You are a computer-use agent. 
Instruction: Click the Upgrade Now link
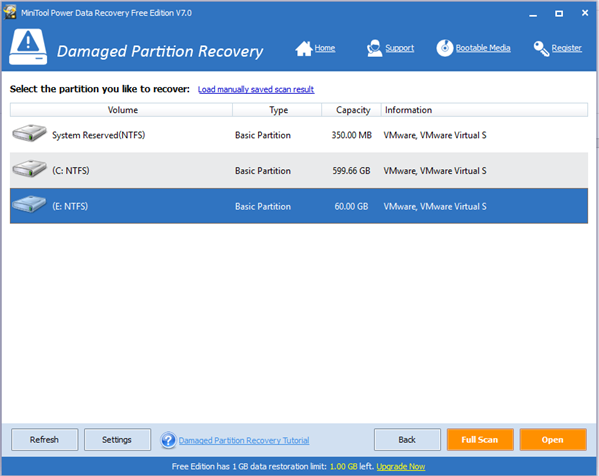pos(401,466)
